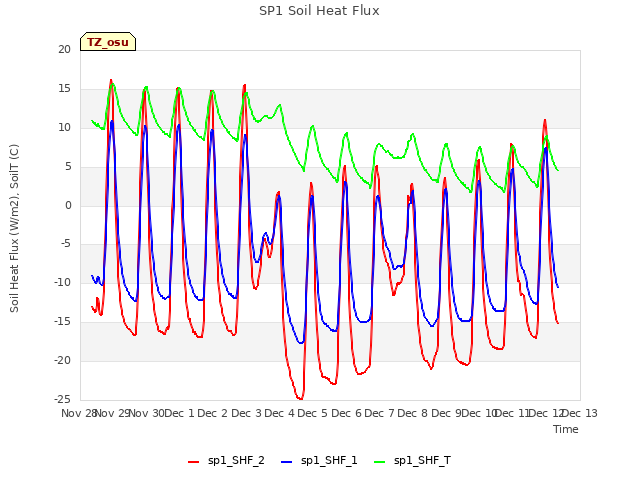Toggle sp1_SHF_1 series in legend

(319, 461)
